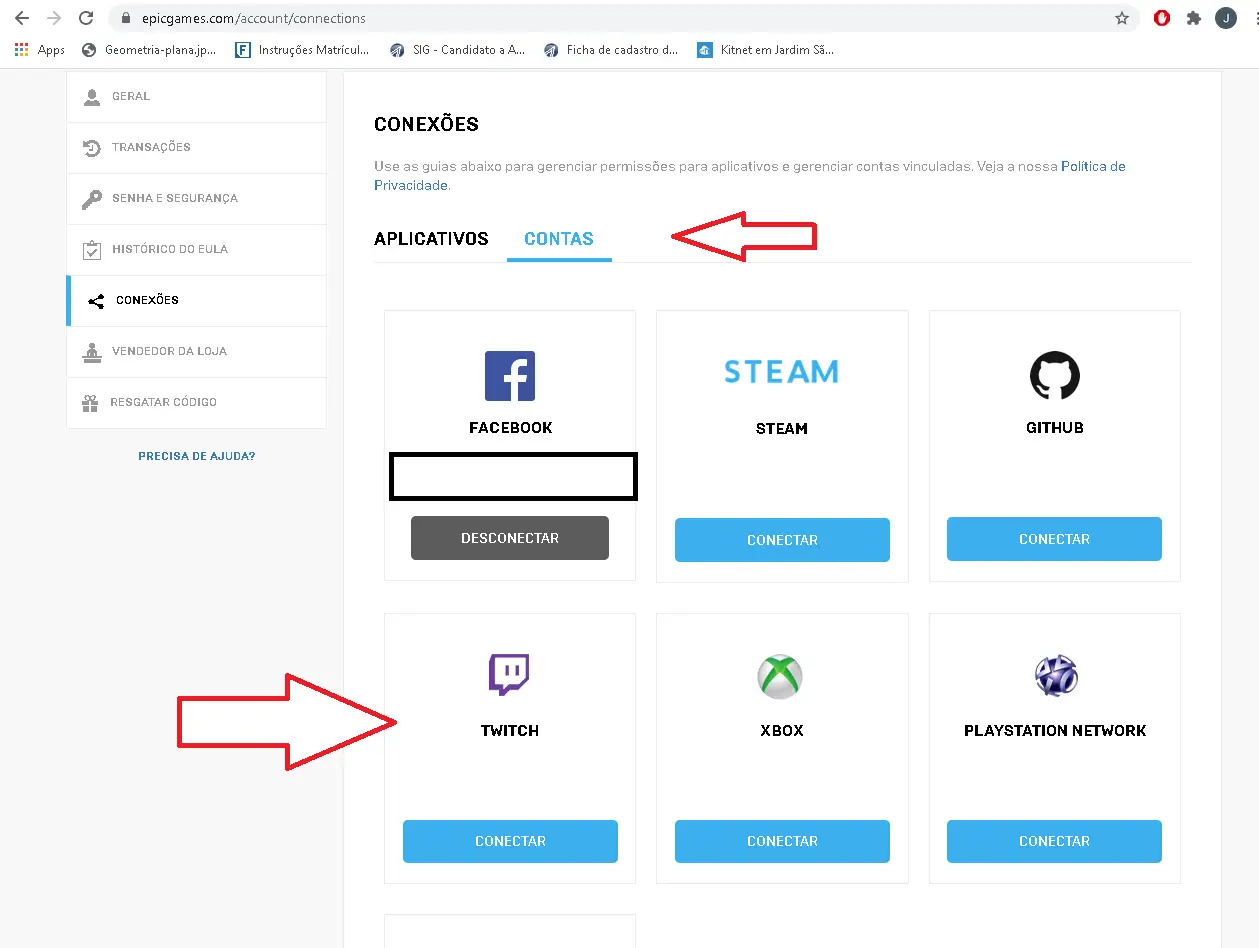The width and height of the screenshot is (1259, 948).
Task: Open the red Opera-style extension icon
Action: 1162,18
